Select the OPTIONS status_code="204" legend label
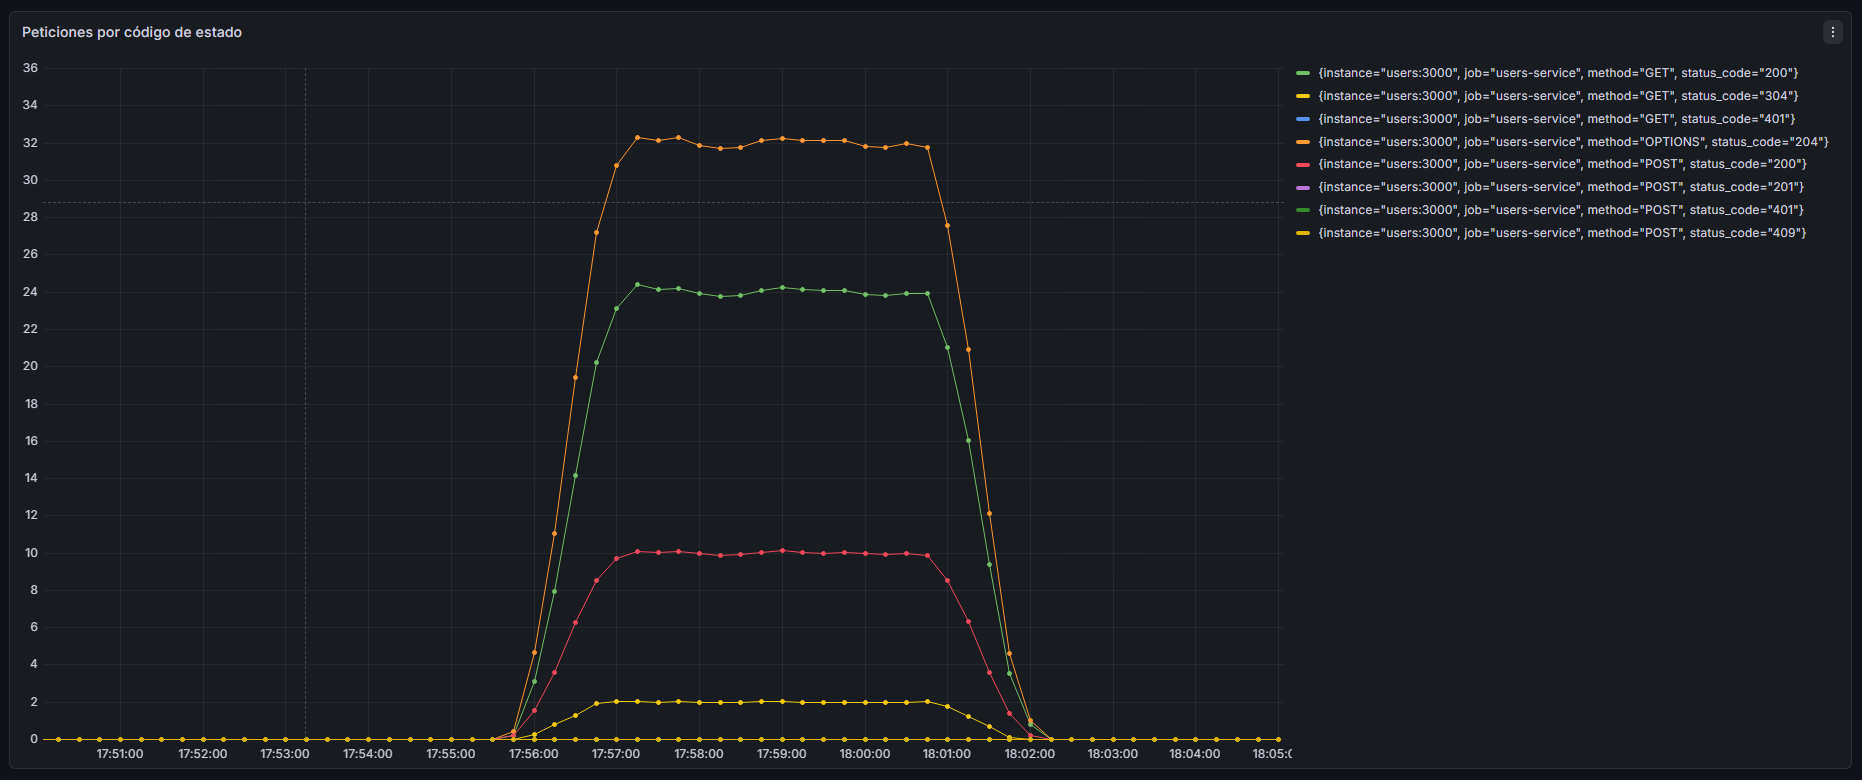This screenshot has width=1862, height=780. pos(1573,142)
